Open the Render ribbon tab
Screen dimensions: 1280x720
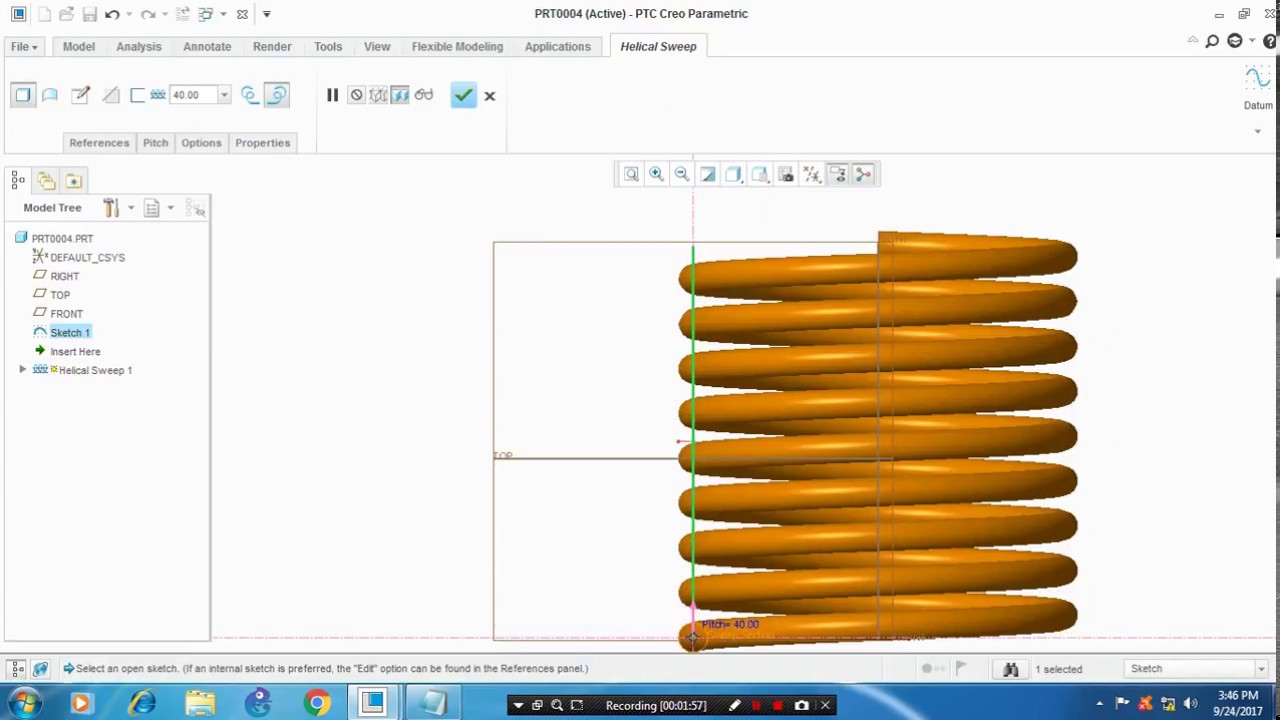click(272, 47)
